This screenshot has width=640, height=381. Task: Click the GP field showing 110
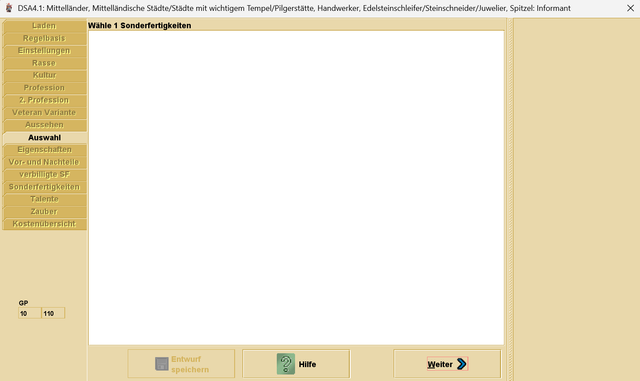point(53,313)
